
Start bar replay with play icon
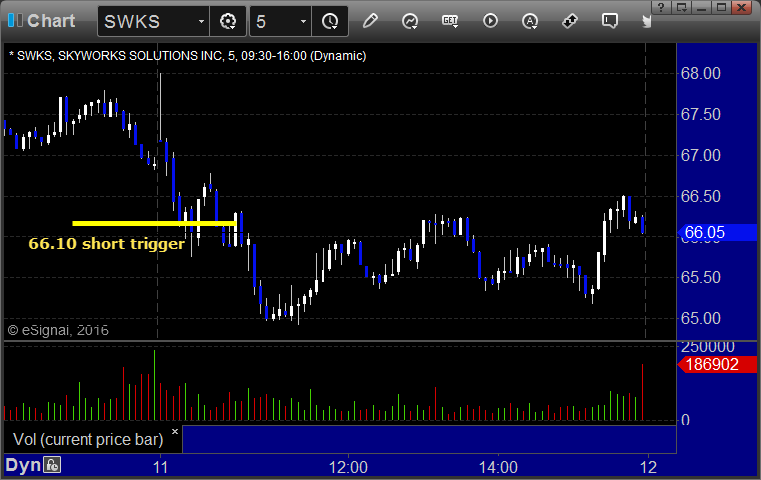(x=490, y=21)
